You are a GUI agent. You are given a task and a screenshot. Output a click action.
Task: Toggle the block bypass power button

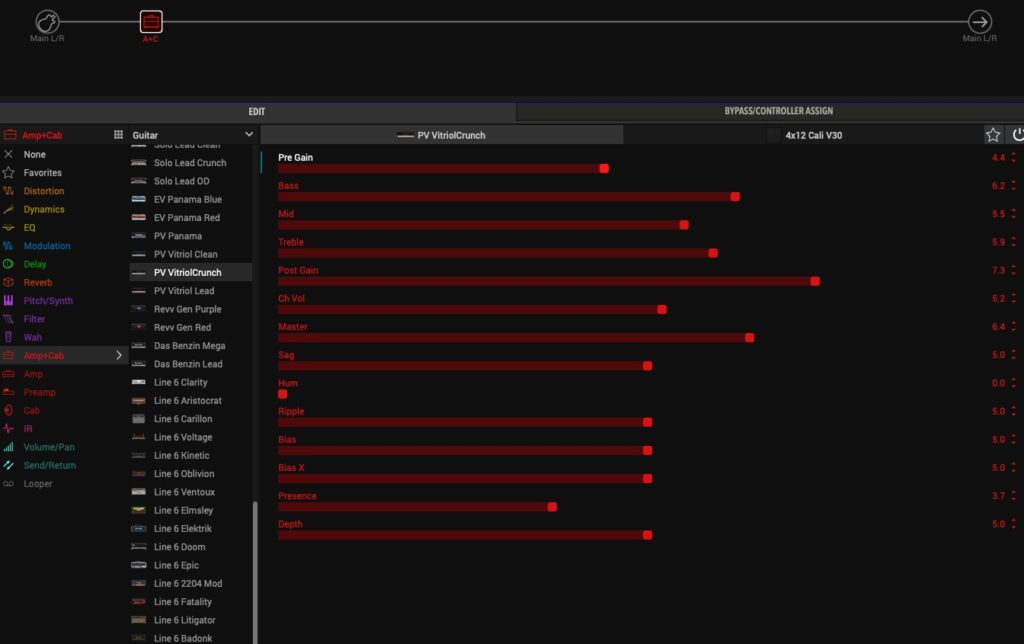pos(1017,135)
